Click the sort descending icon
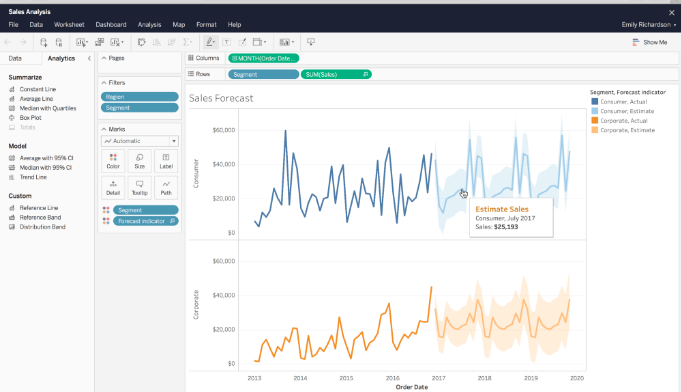681x392 pixels. 172,42
